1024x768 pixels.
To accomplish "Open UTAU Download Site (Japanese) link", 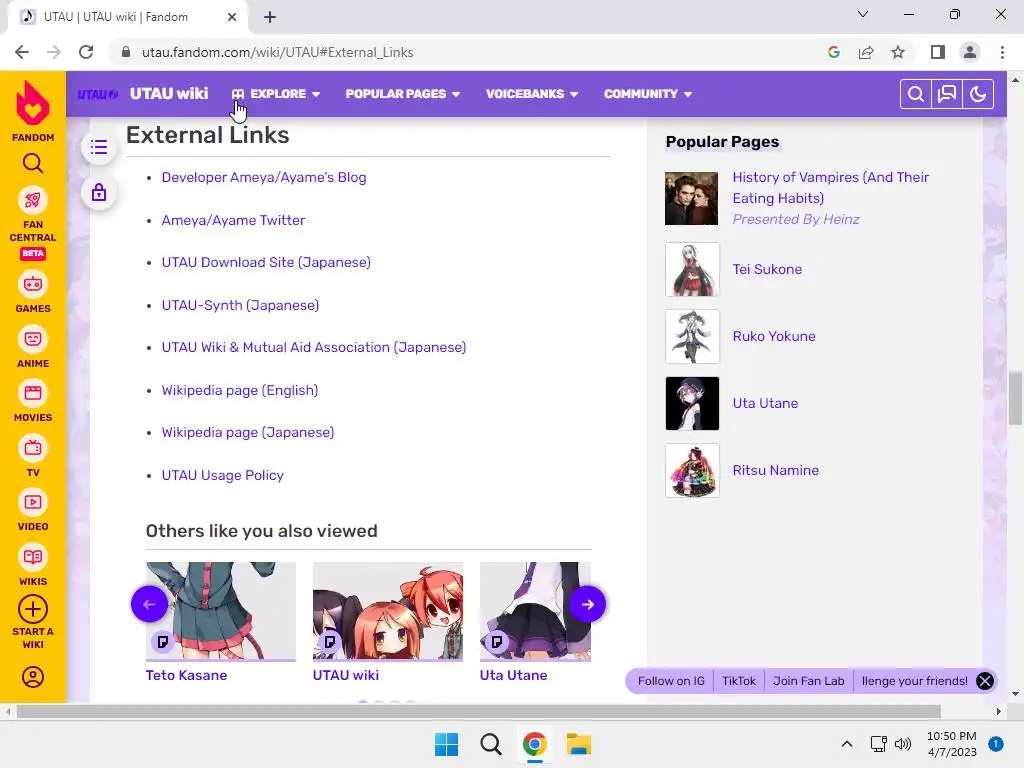I will click(266, 263).
